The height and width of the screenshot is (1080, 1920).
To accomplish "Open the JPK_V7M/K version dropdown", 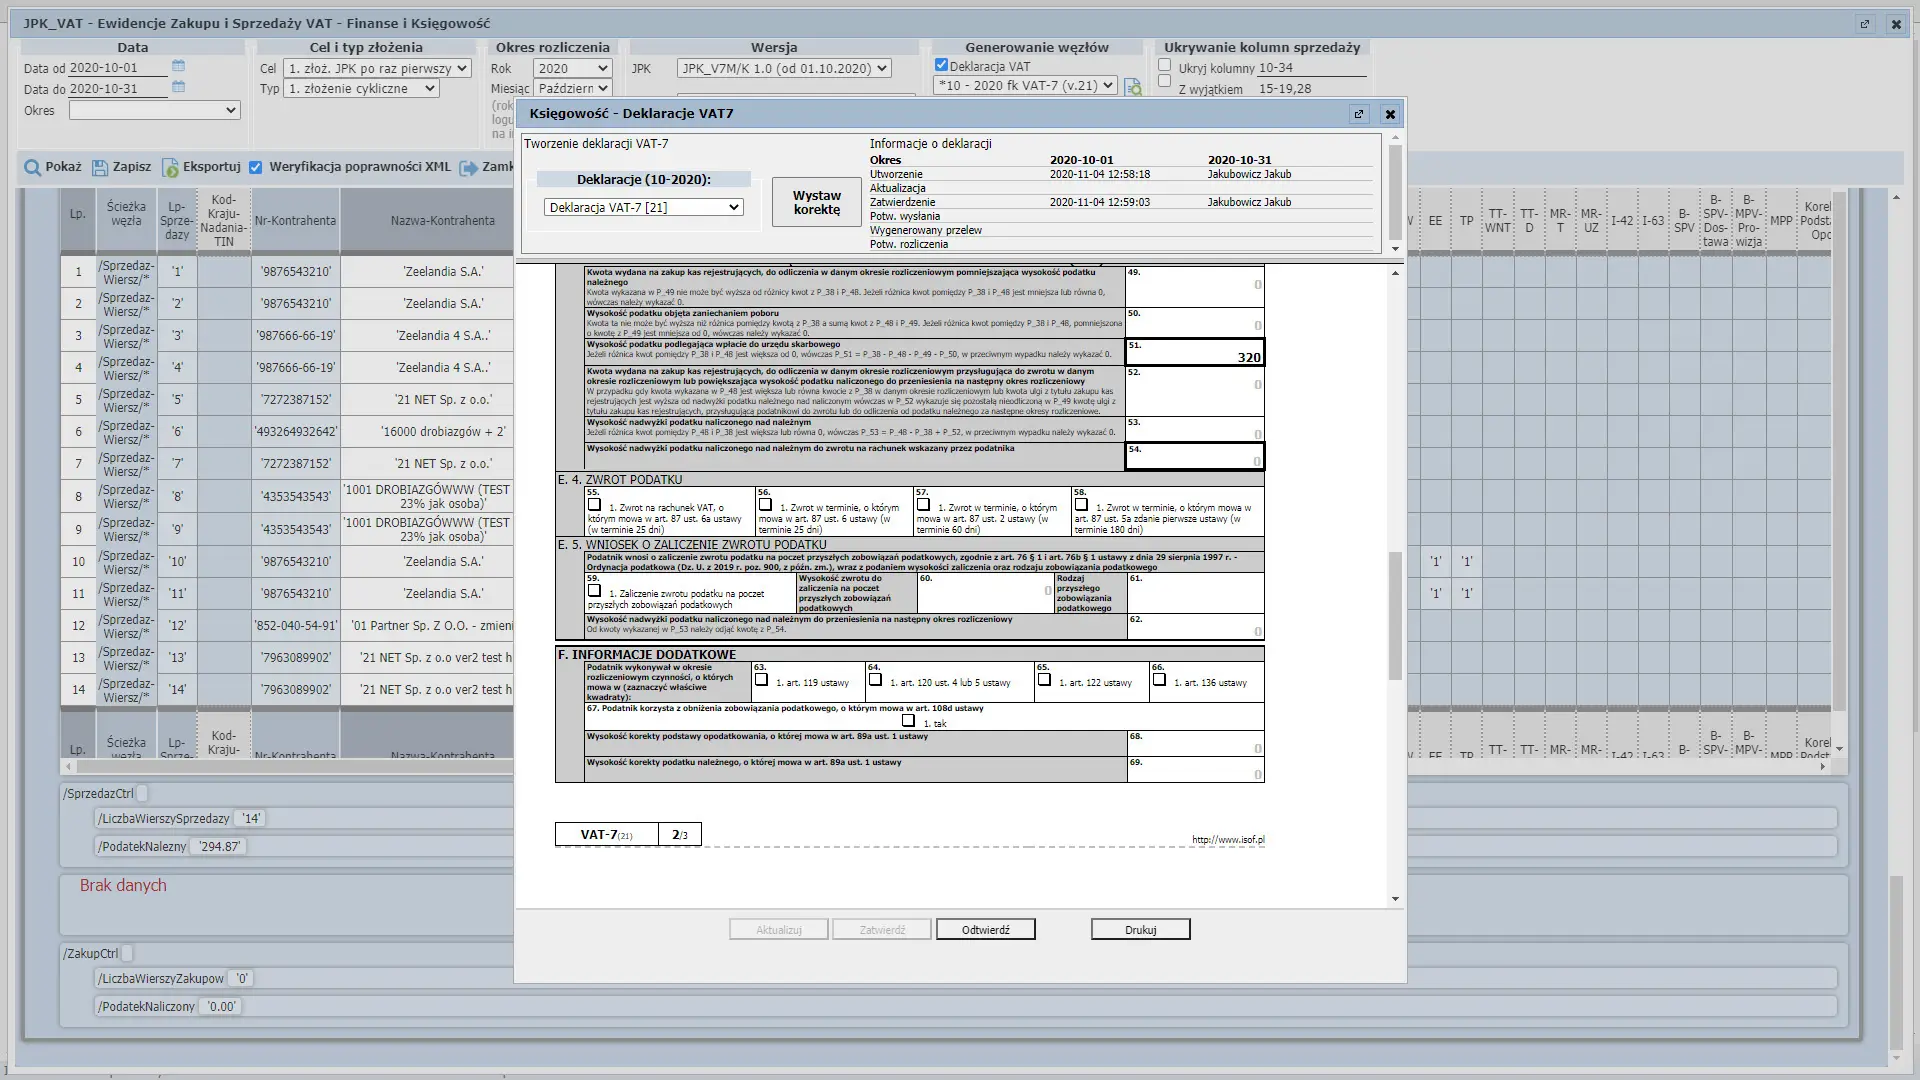I will [783, 68].
